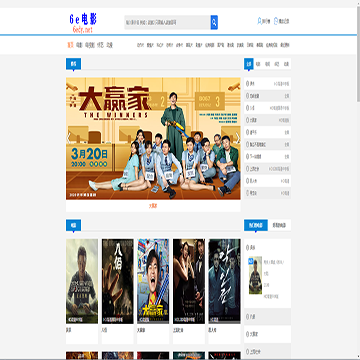This screenshot has height=360, width=360.
Task: Click the orange caption link under banner
Action: click(153, 206)
